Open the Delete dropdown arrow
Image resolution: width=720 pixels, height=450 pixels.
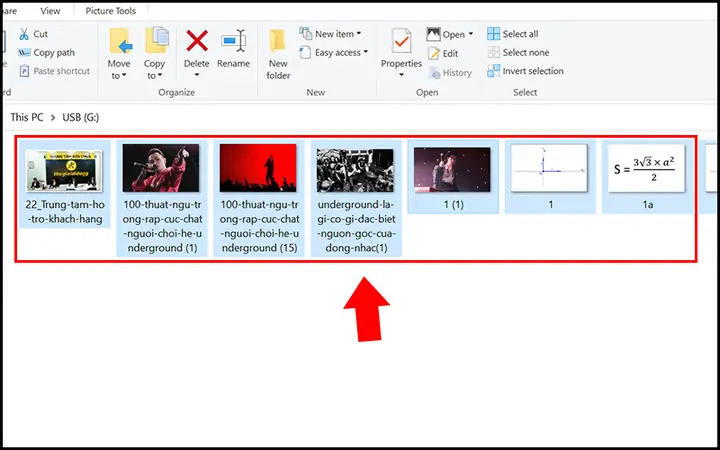point(197,75)
